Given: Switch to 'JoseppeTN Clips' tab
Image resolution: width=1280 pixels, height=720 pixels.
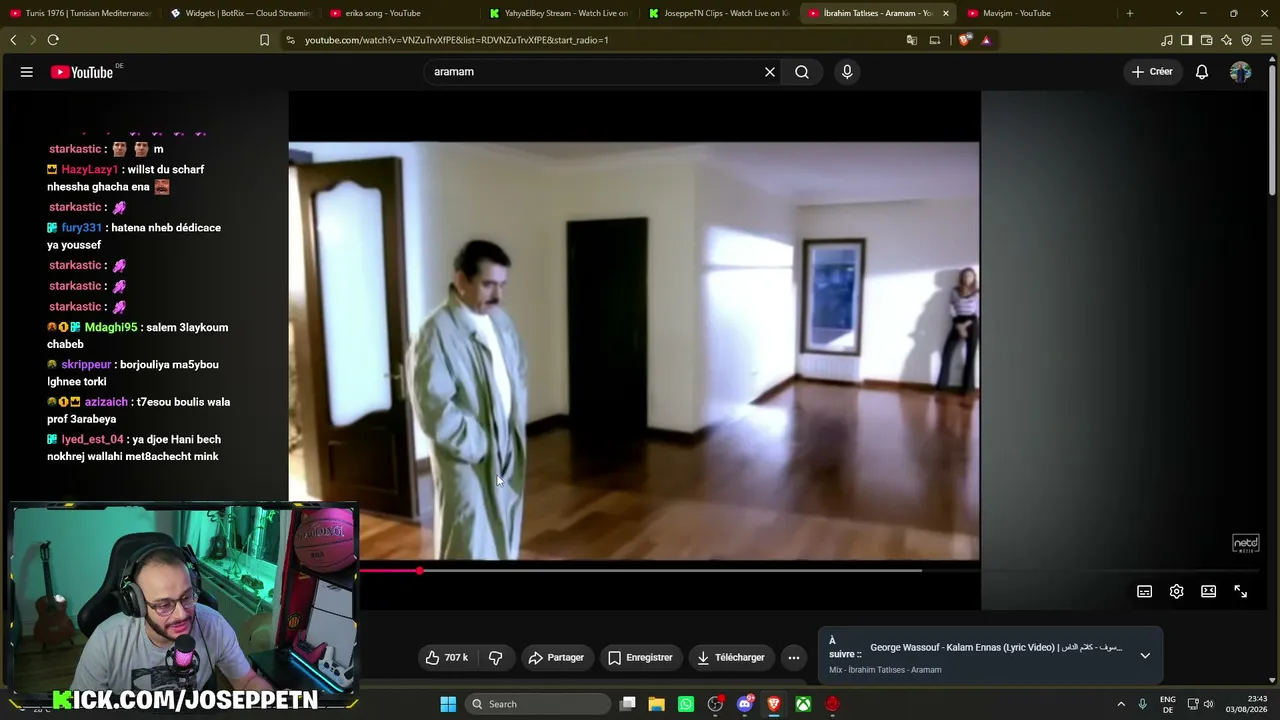Looking at the screenshot, I should (x=720, y=13).
